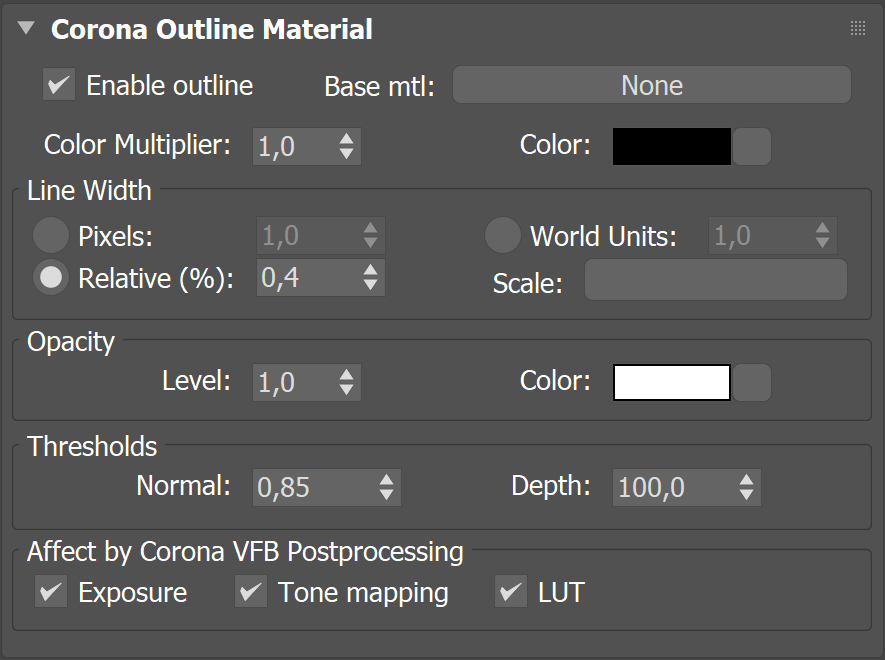Open the black outline Color swatch
This screenshot has width=885, height=660.
672,146
